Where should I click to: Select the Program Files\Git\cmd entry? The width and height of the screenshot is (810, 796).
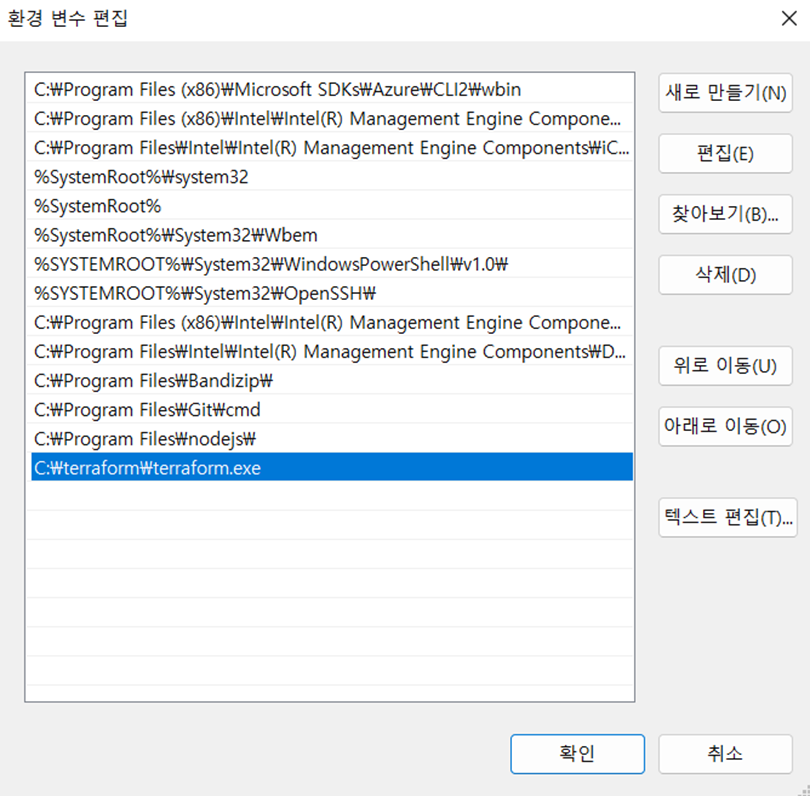pyautogui.click(x=332, y=410)
